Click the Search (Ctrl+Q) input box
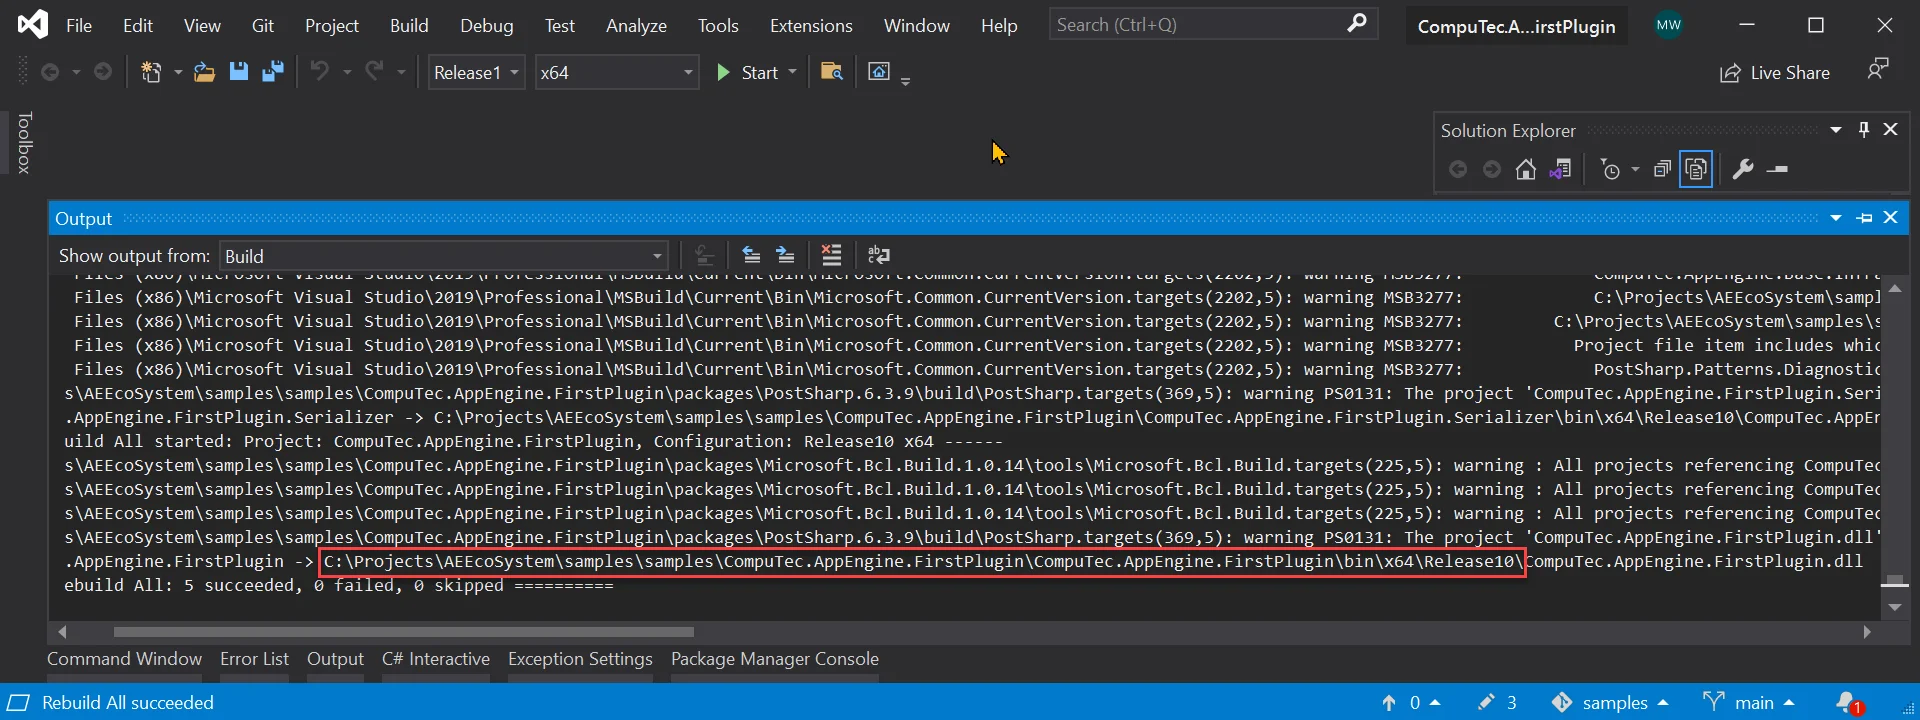 click(x=1195, y=25)
